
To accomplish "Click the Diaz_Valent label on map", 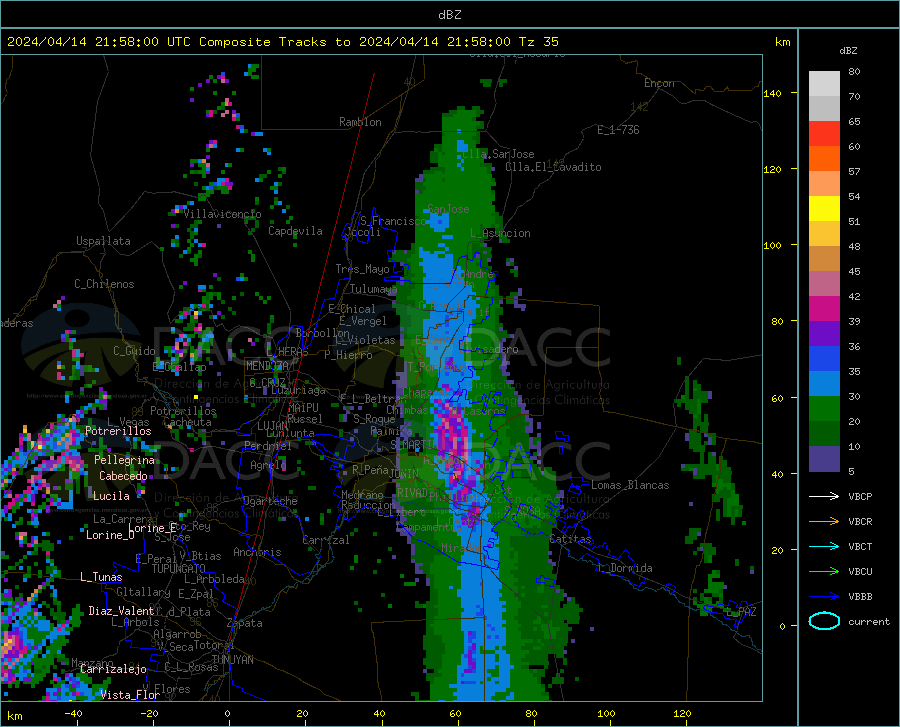I will point(121,611).
